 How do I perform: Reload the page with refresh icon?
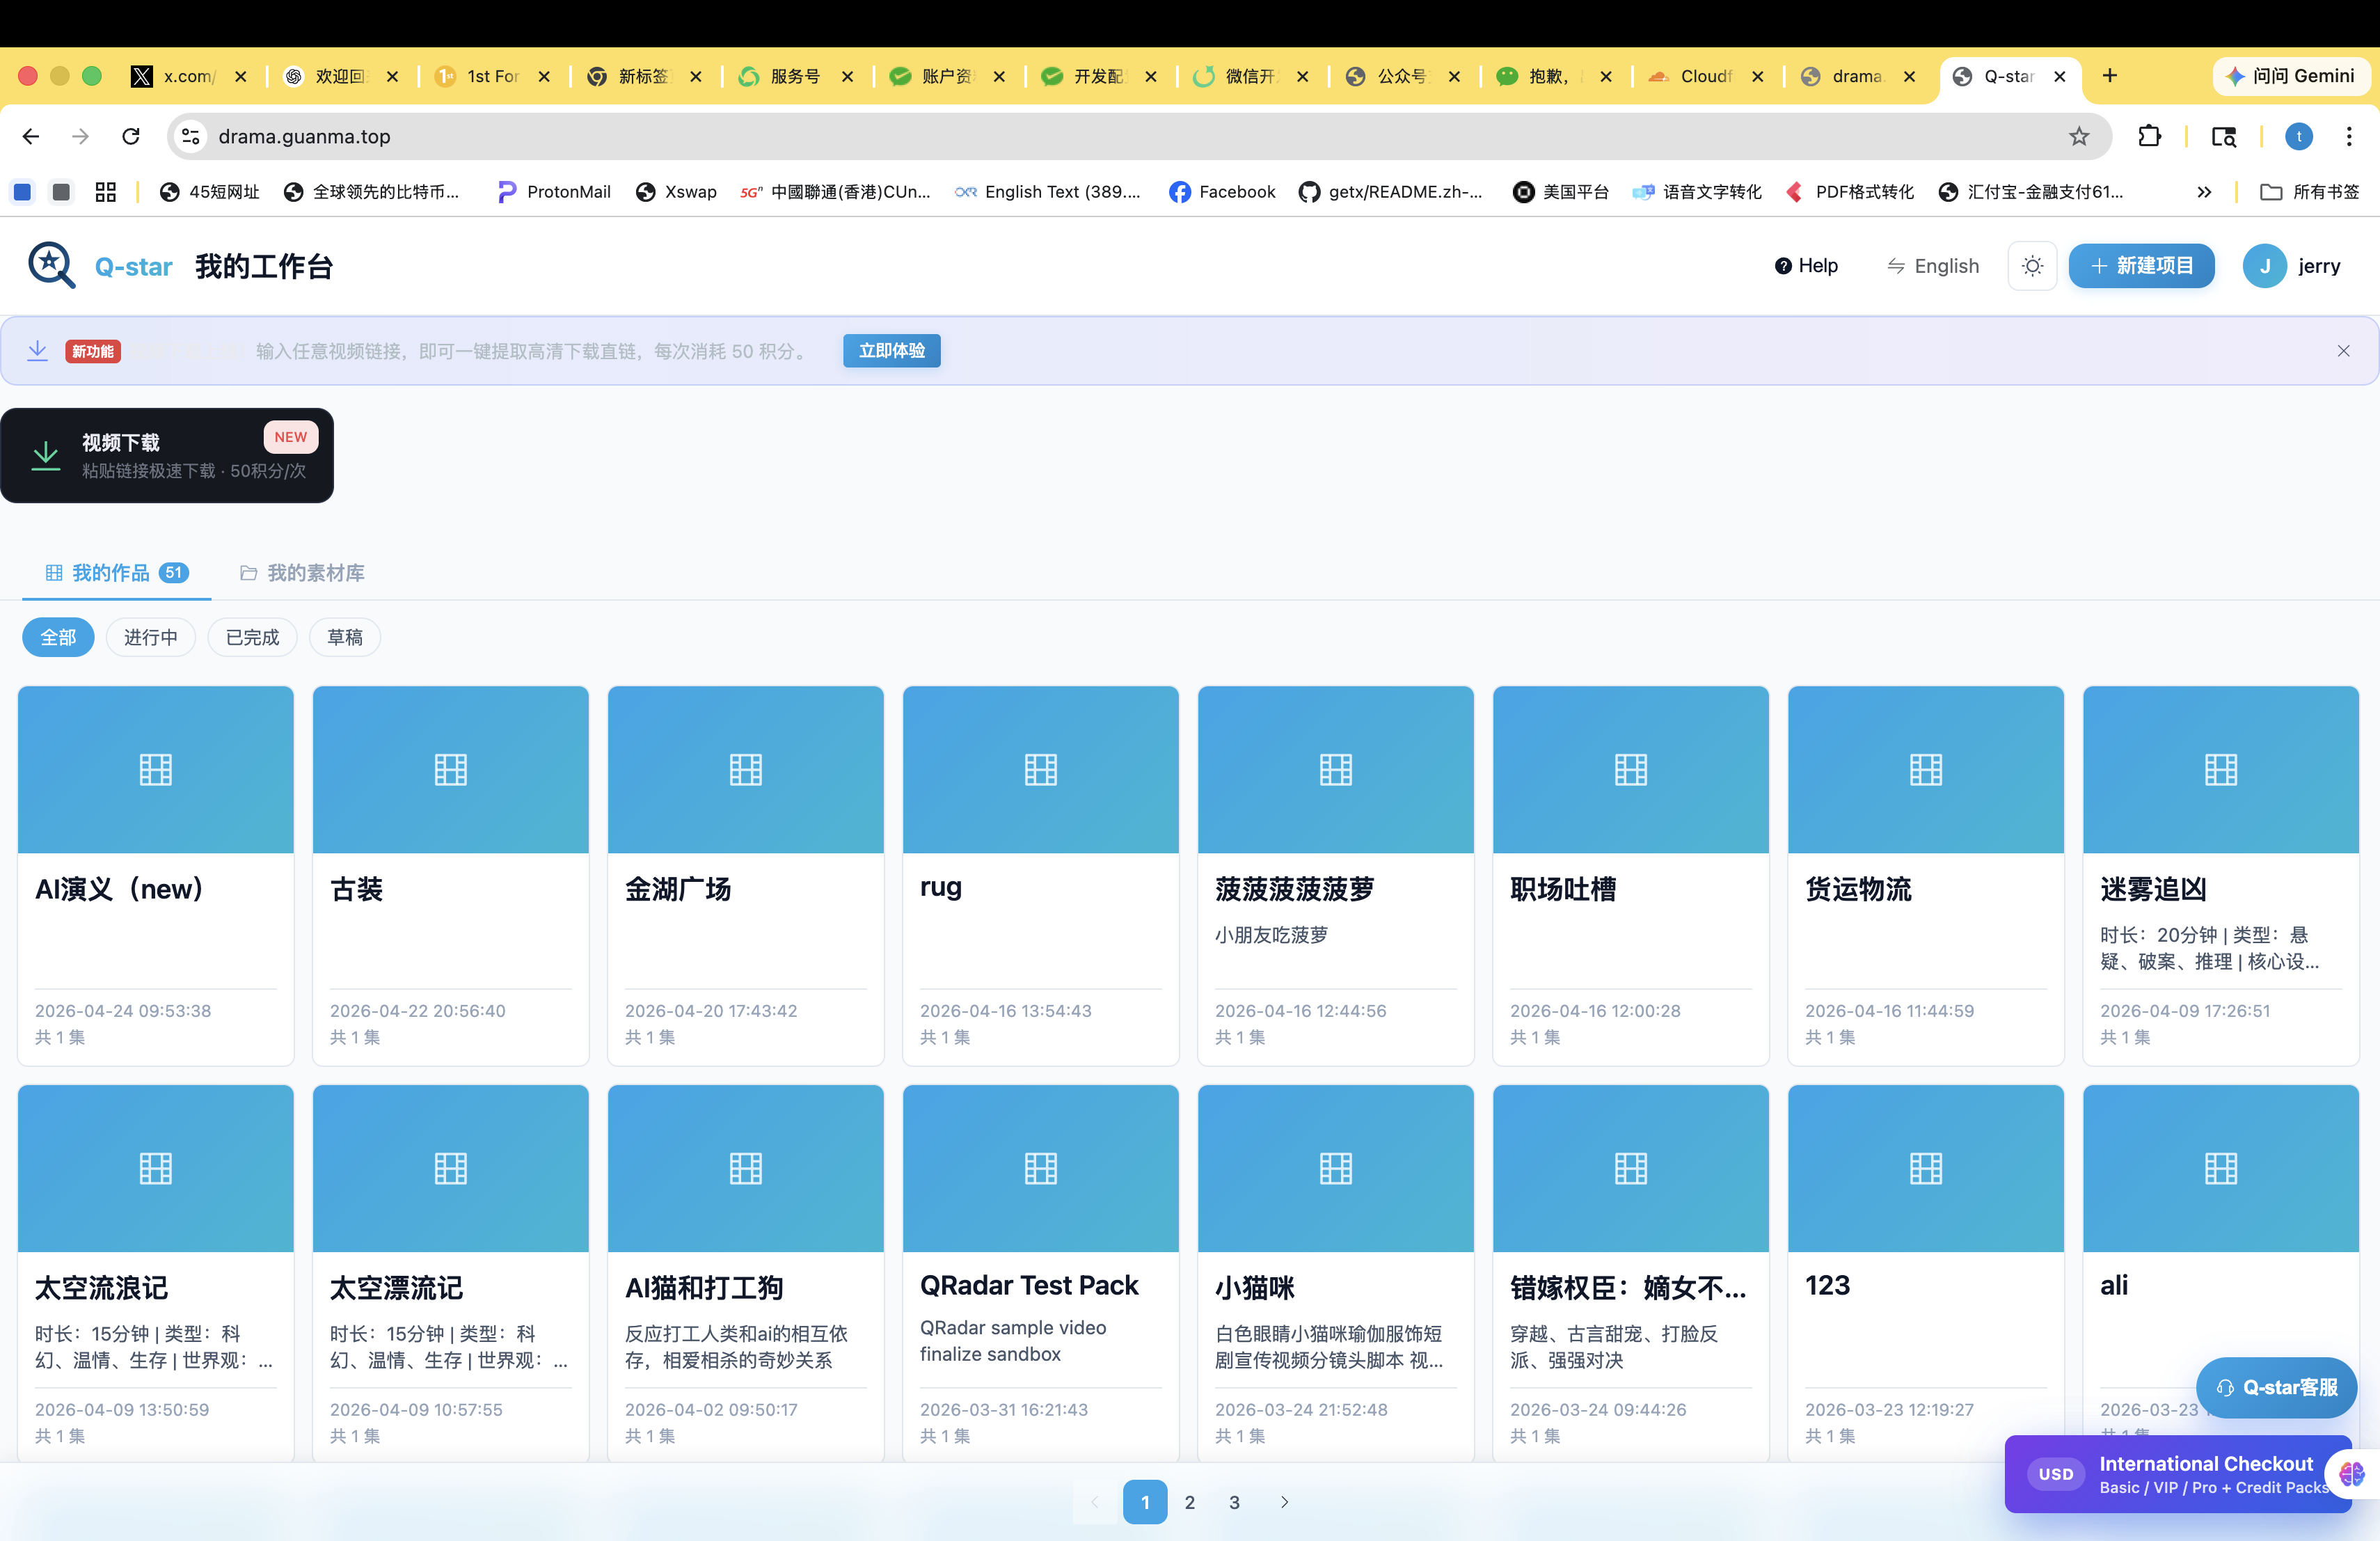(131, 136)
